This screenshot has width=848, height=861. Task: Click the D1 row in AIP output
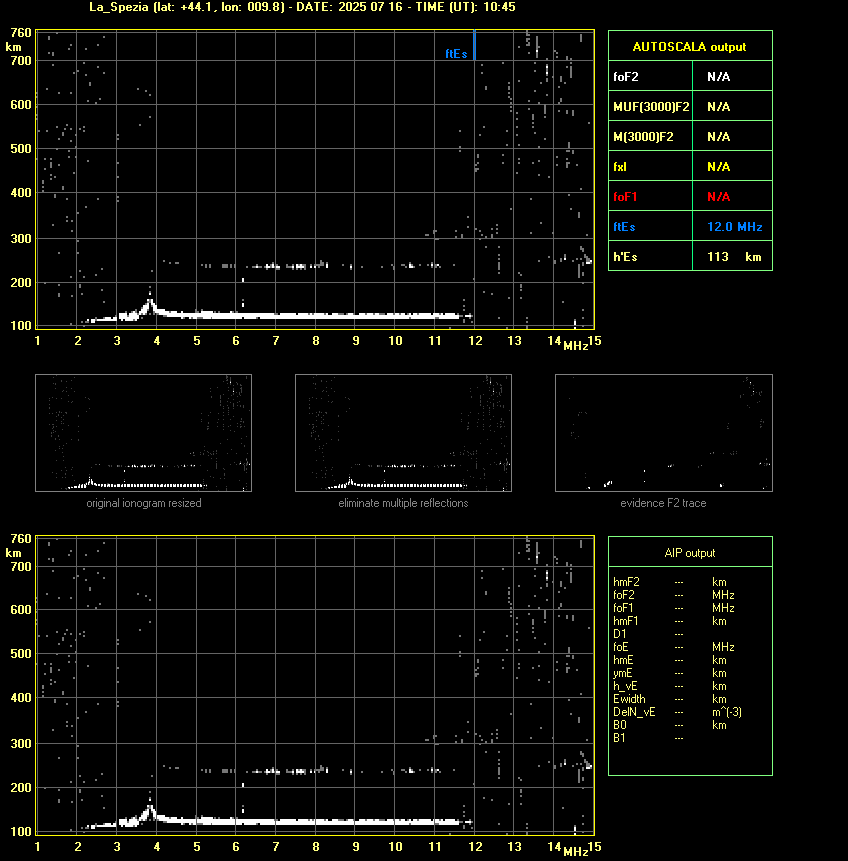coord(649,634)
